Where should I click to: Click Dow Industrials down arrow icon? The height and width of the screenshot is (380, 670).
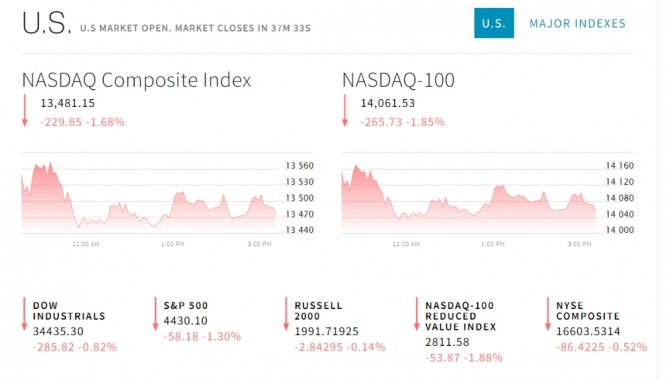tap(24, 314)
